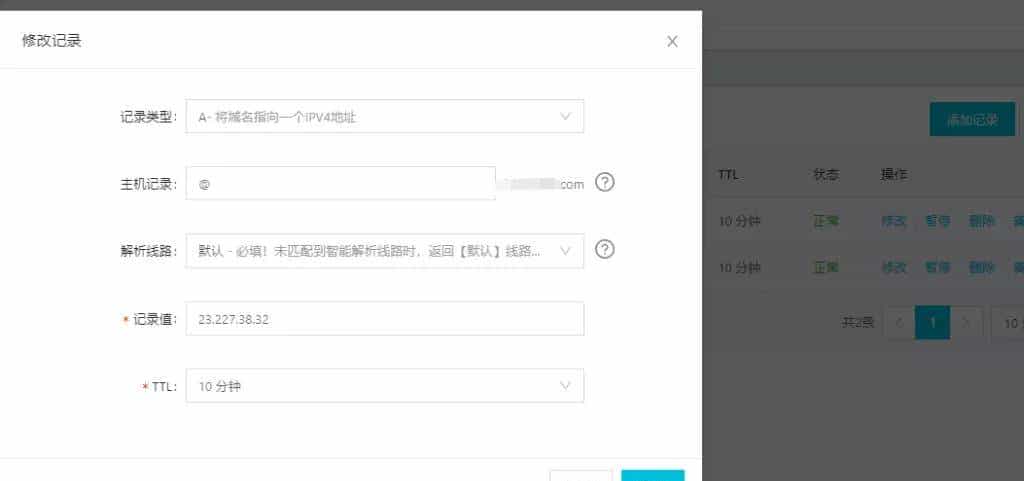The height and width of the screenshot is (481, 1024).
Task: Open the help icon next to 主机记录
Action: tap(605, 183)
